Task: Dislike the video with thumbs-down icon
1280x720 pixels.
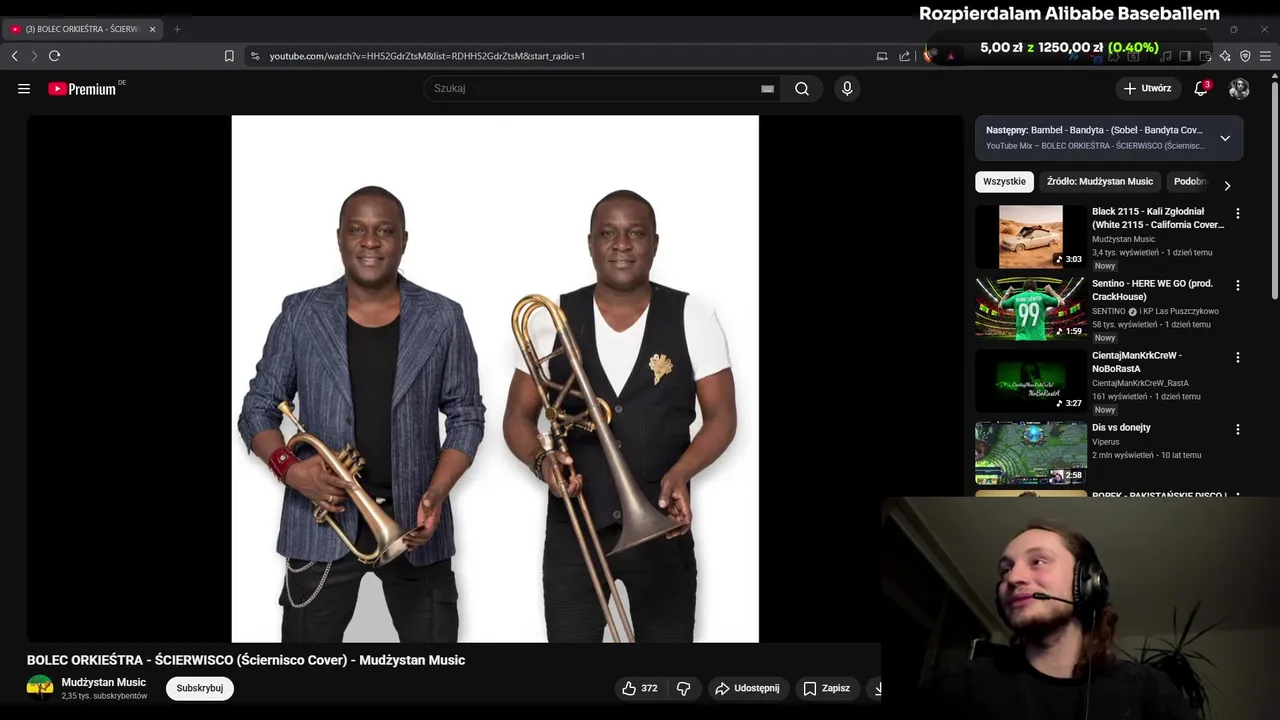Action: (x=684, y=688)
